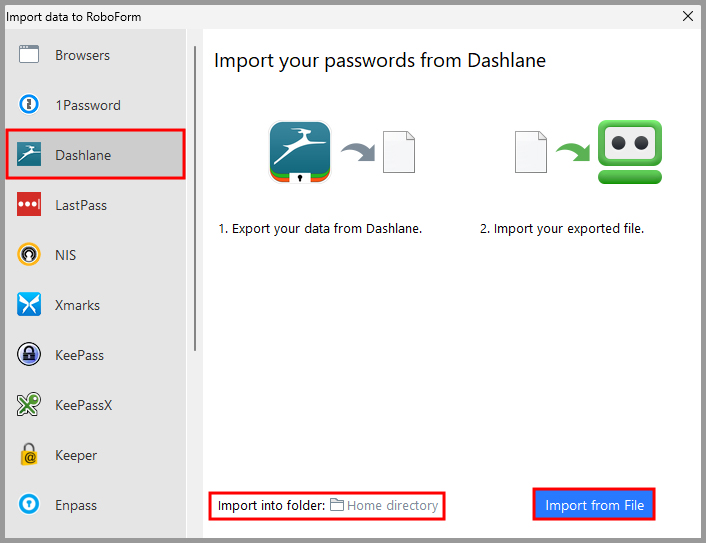Click the LastPass red dots icon
The width and height of the screenshot is (706, 543).
pyautogui.click(x=29, y=205)
